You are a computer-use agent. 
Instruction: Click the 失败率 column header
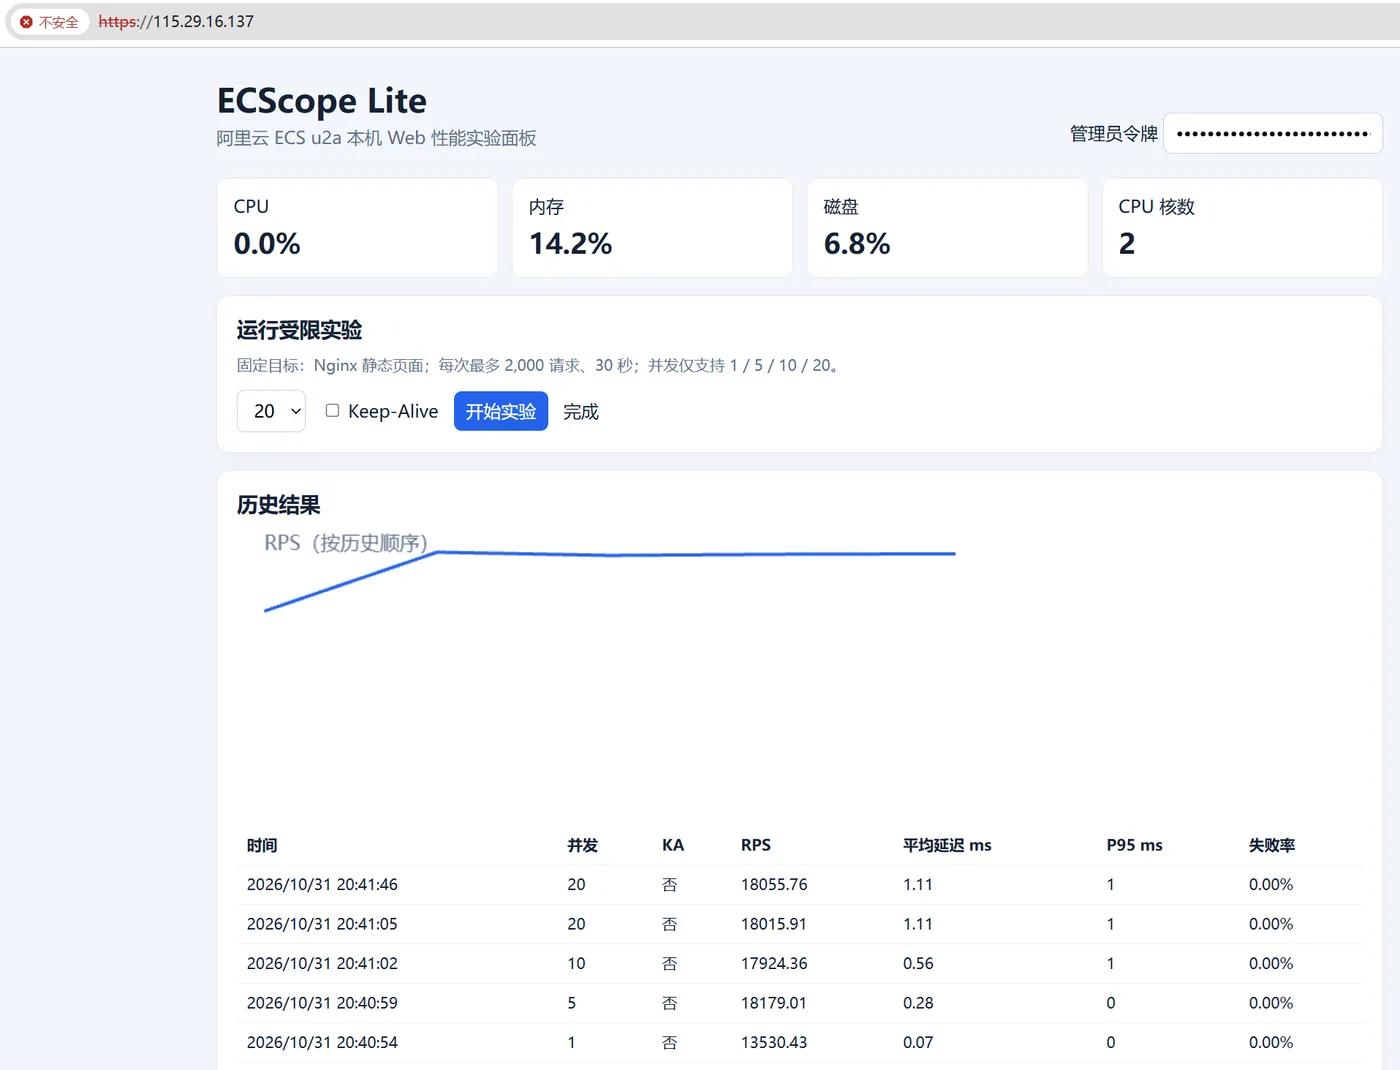1272,845
